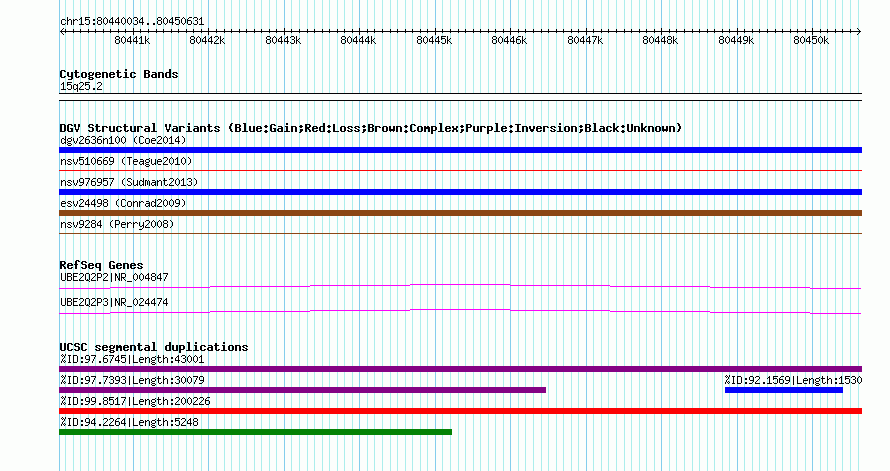Click the nsv510669 (Teague2010) label

coord(126,161)
